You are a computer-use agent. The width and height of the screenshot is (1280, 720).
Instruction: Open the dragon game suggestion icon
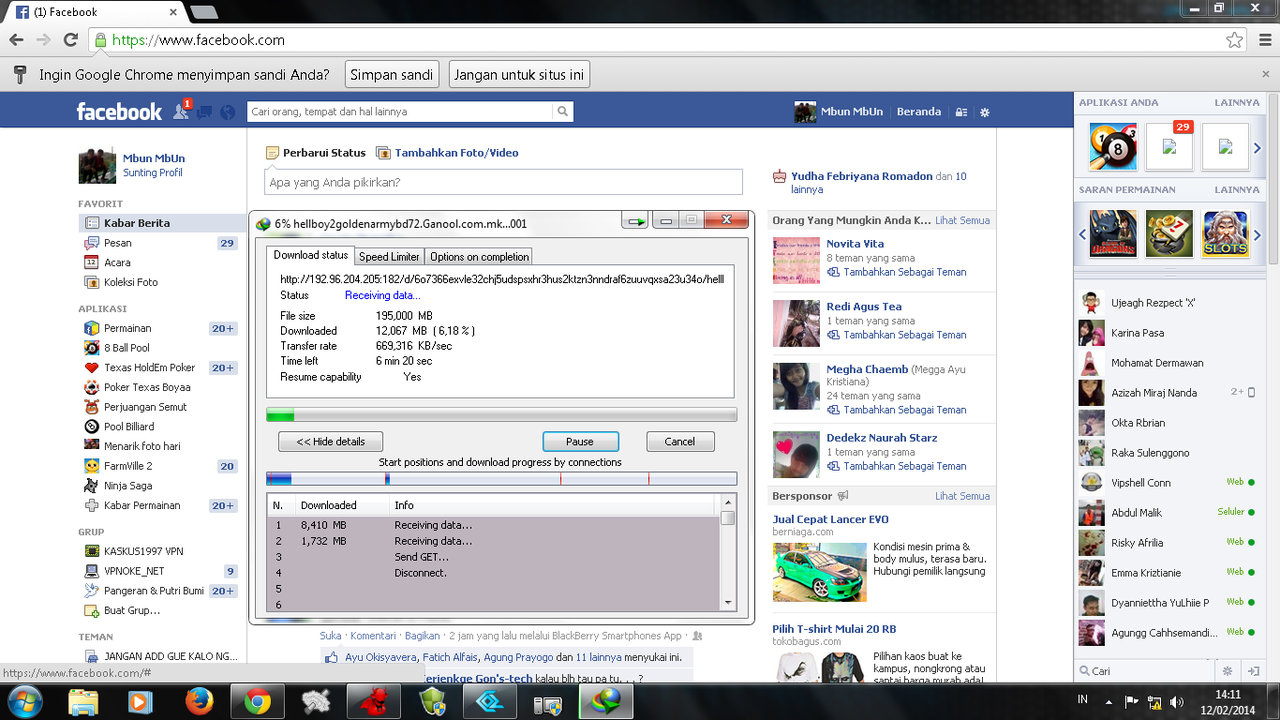click(x=1113, y=234)
